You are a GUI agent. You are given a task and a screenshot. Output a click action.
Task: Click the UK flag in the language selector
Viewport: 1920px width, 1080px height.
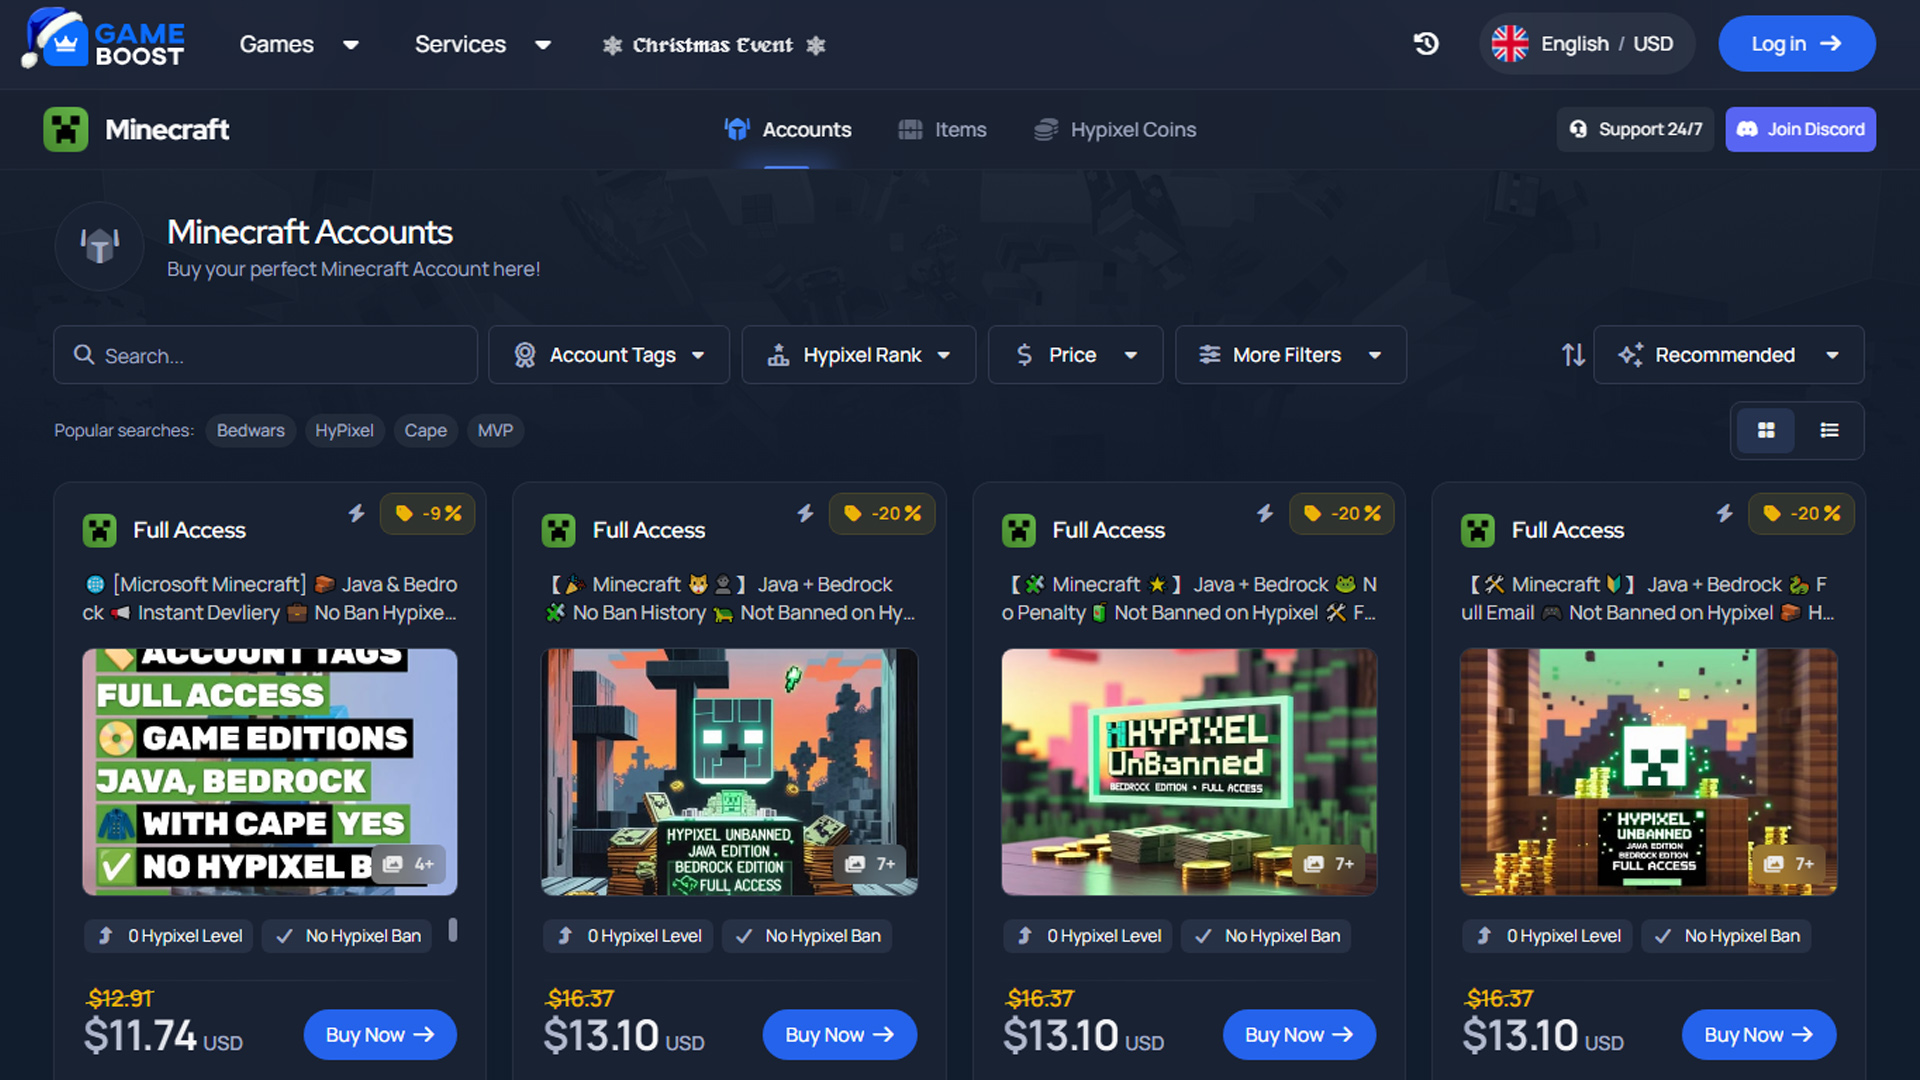pyautogui.click(x=1510, y=43)
